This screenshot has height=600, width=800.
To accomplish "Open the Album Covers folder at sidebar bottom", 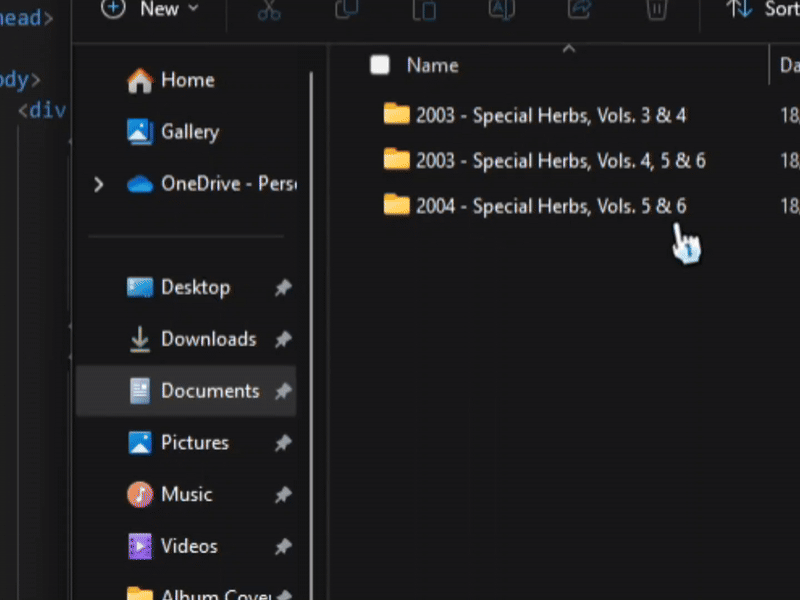I will click(x=210, y=592).
